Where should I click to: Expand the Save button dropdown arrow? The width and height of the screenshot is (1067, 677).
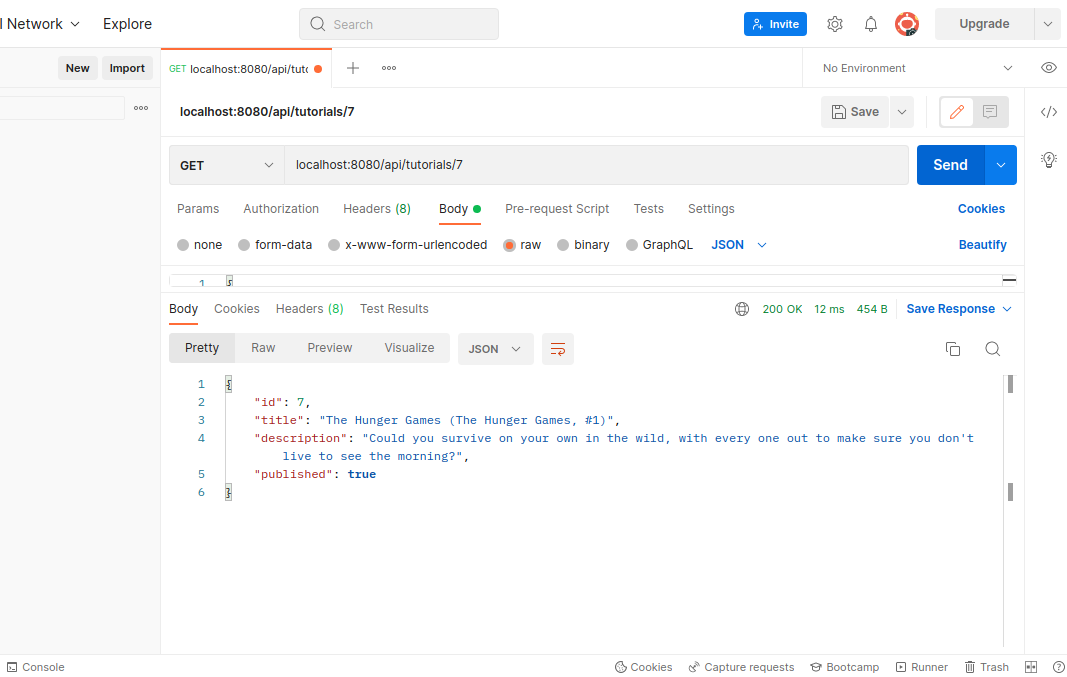tap(902, 112)
